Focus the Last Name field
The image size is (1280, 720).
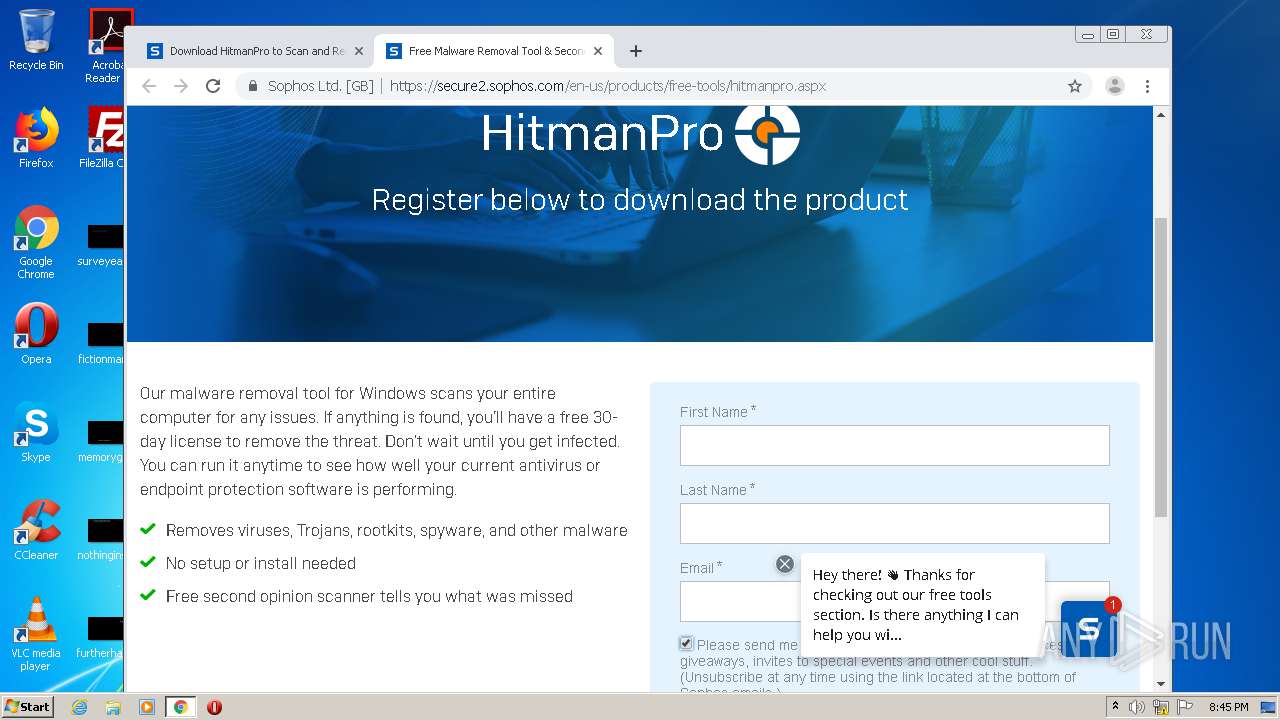[x=894, y=523]
